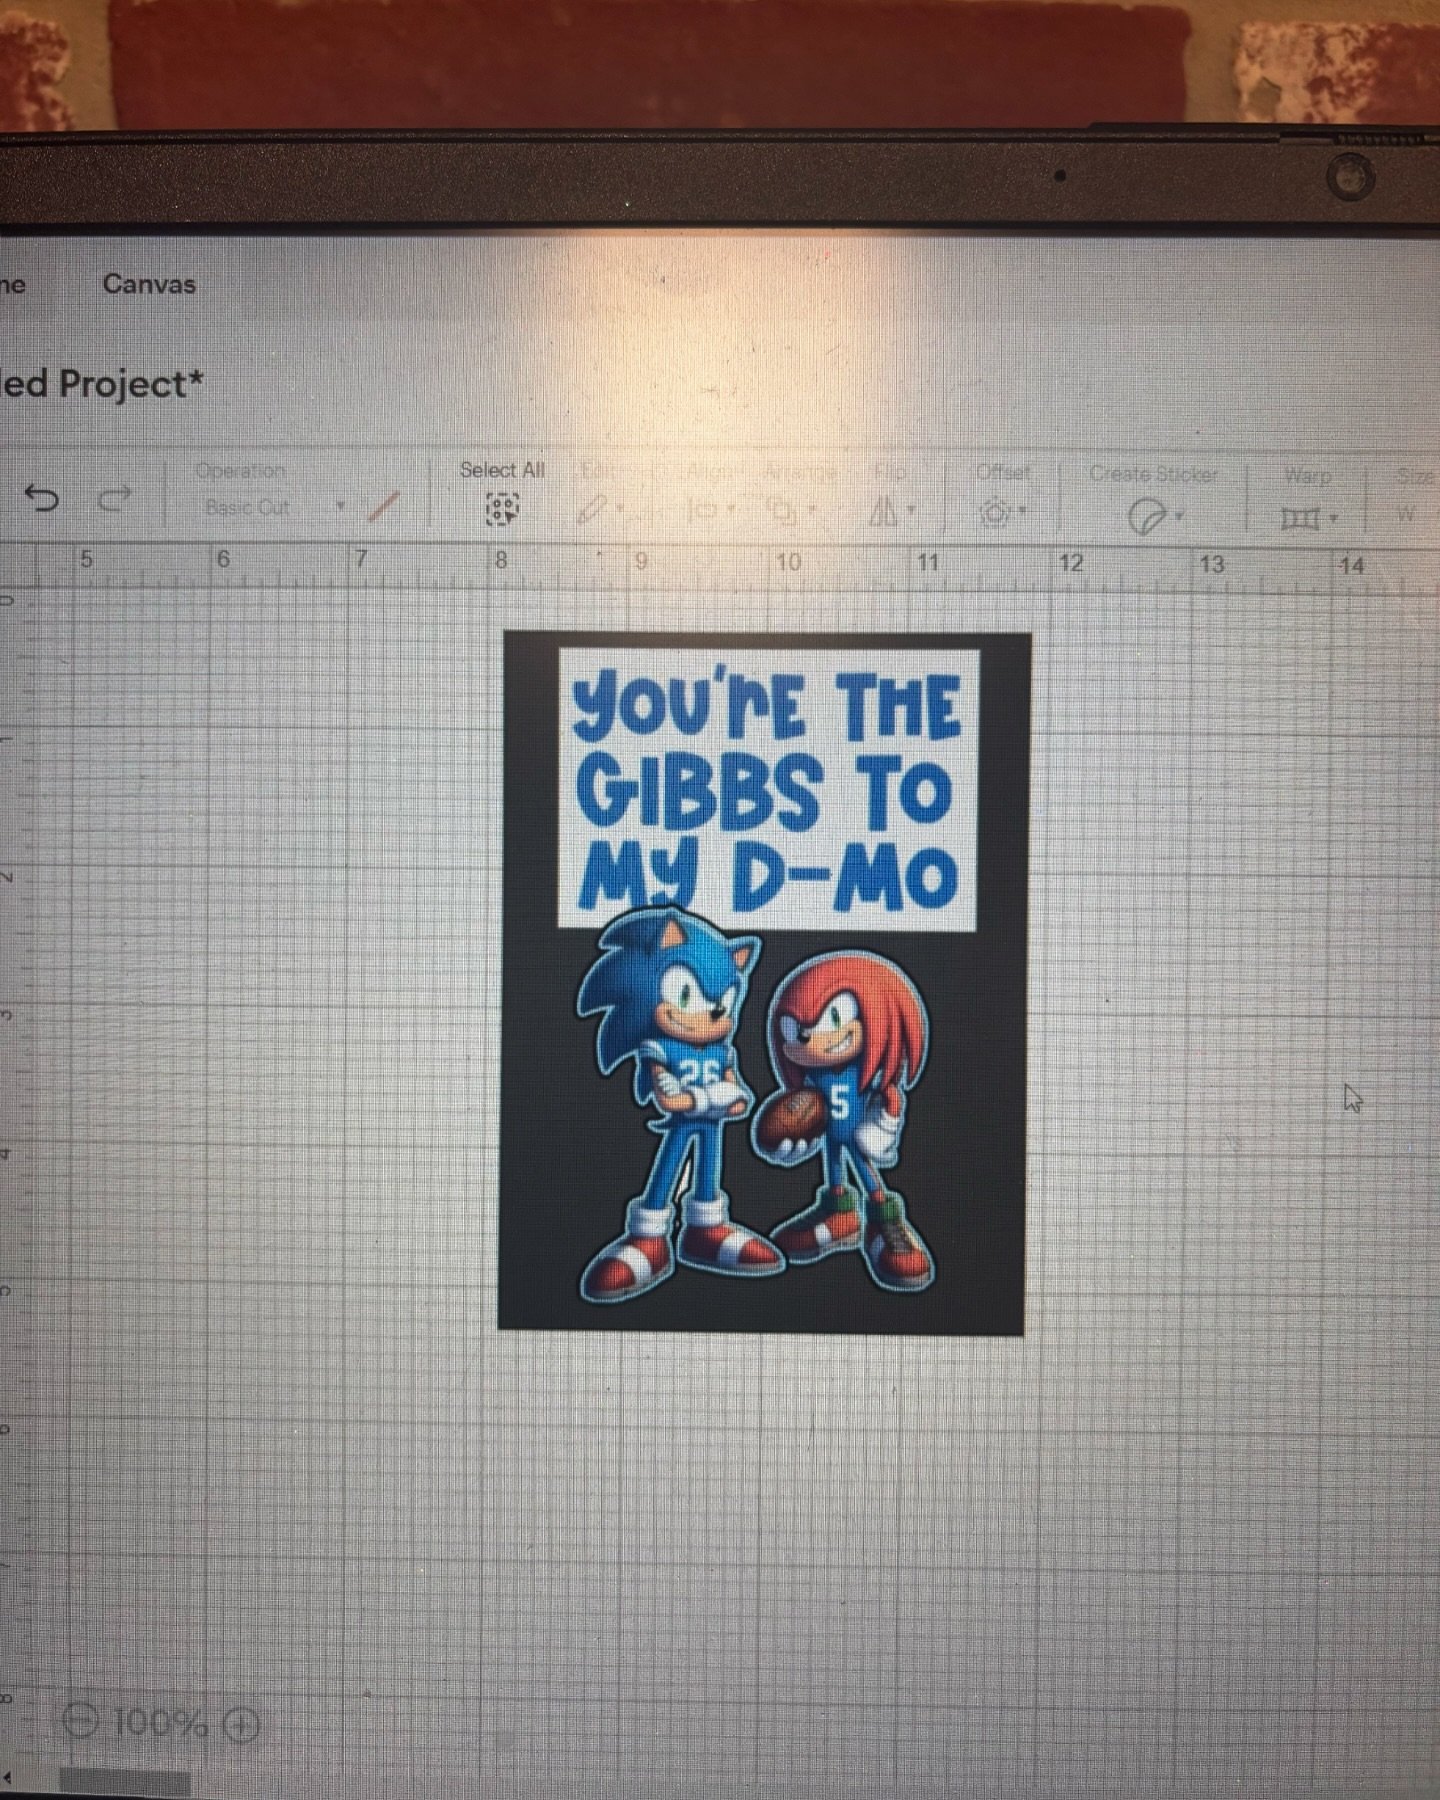Zoom in with the plus icon

[241, 1724]
